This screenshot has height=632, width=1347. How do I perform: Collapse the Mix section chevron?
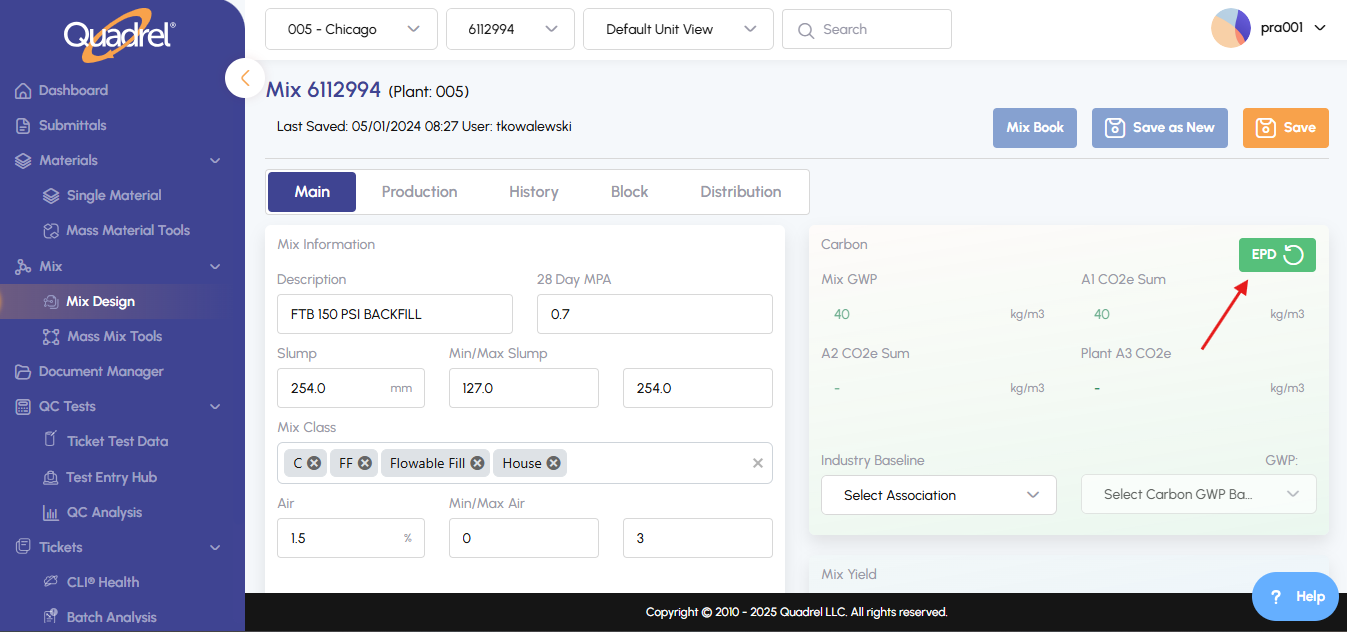point(215,267)
